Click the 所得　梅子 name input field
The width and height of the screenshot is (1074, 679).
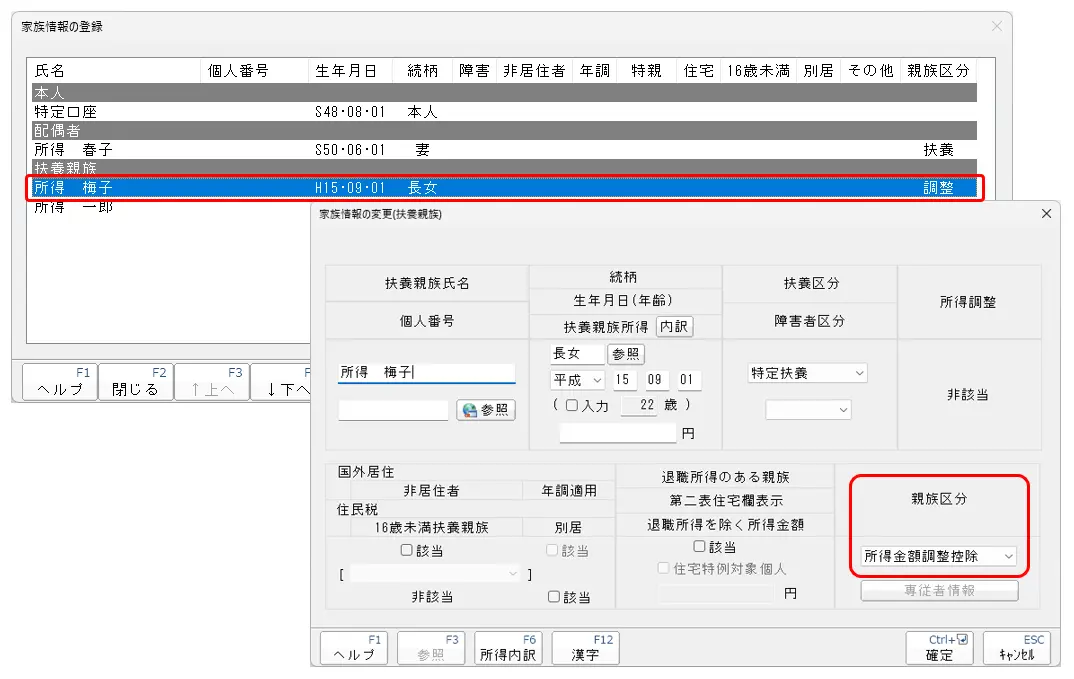pyautogui.click(x=427, y=373)
